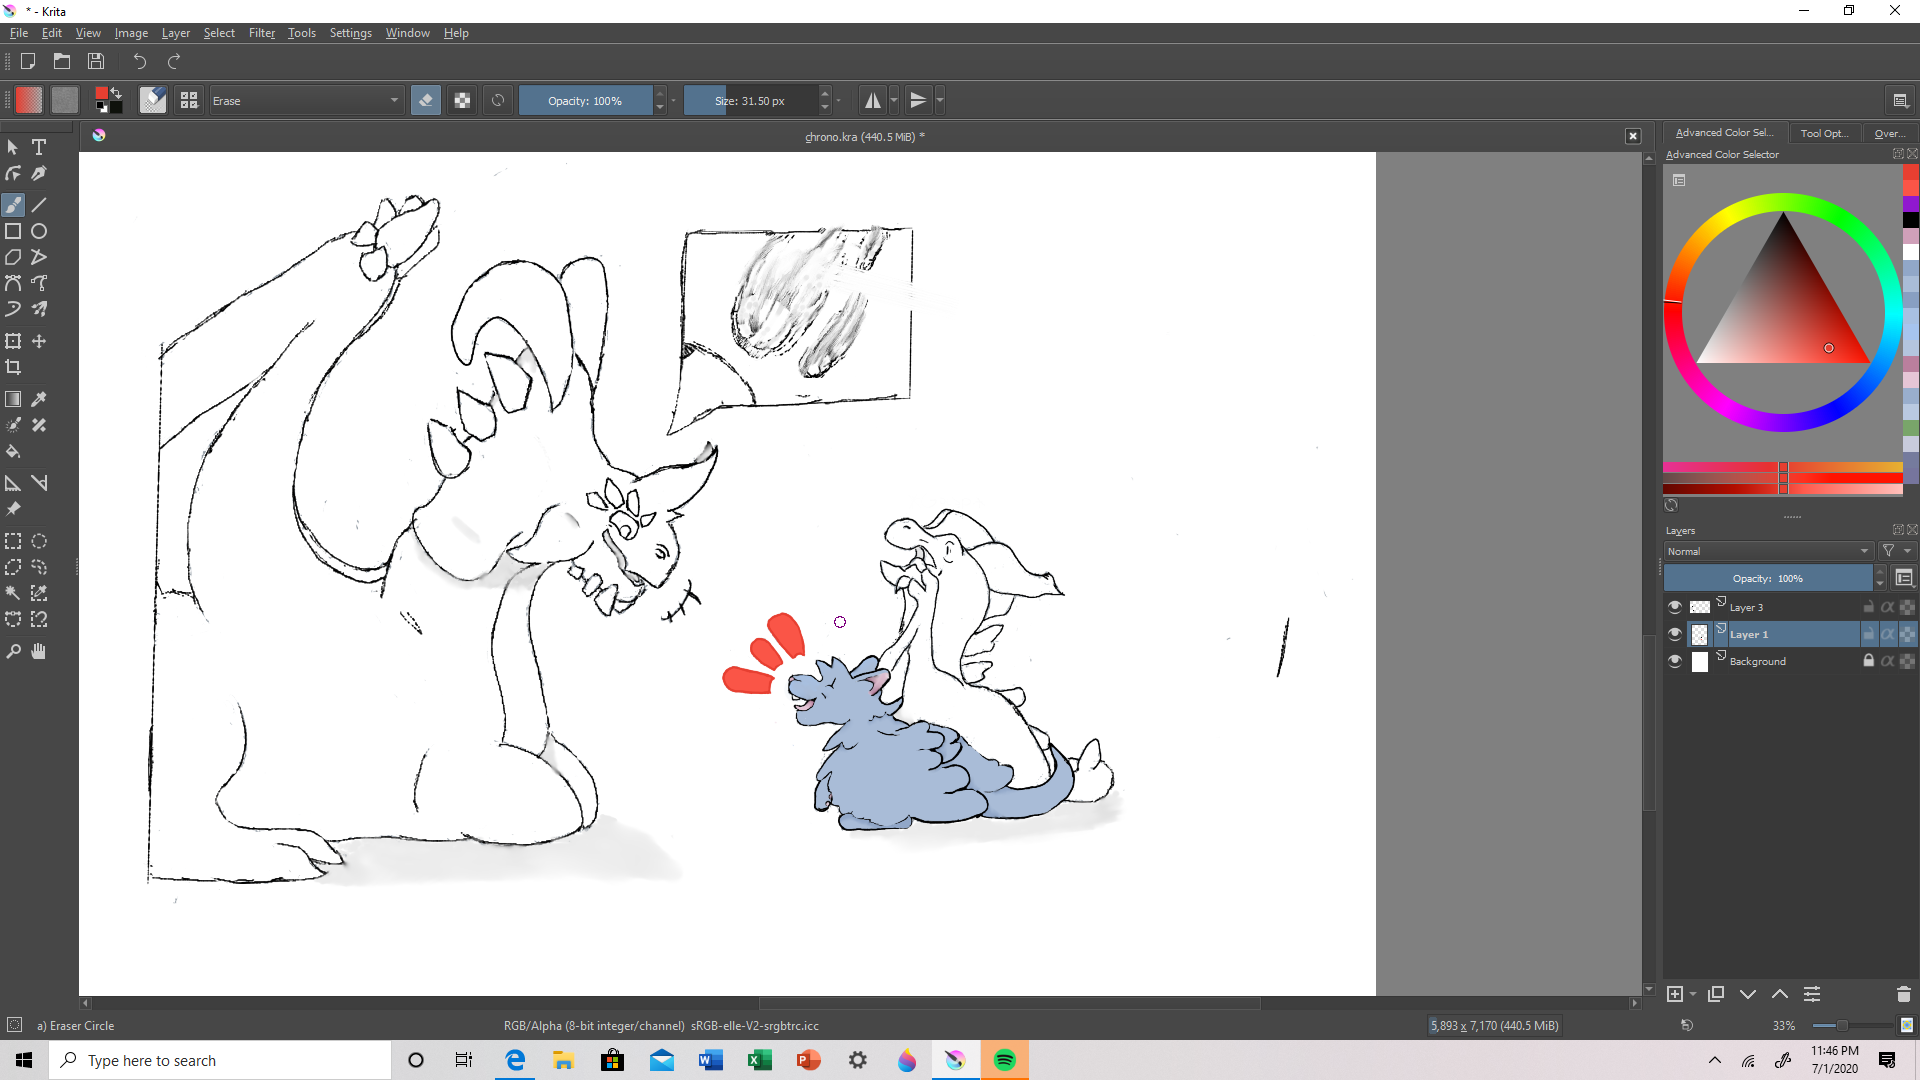
Task: Open Spotify from the Windows taskbar
Action: click(x=1004, y=1060)
